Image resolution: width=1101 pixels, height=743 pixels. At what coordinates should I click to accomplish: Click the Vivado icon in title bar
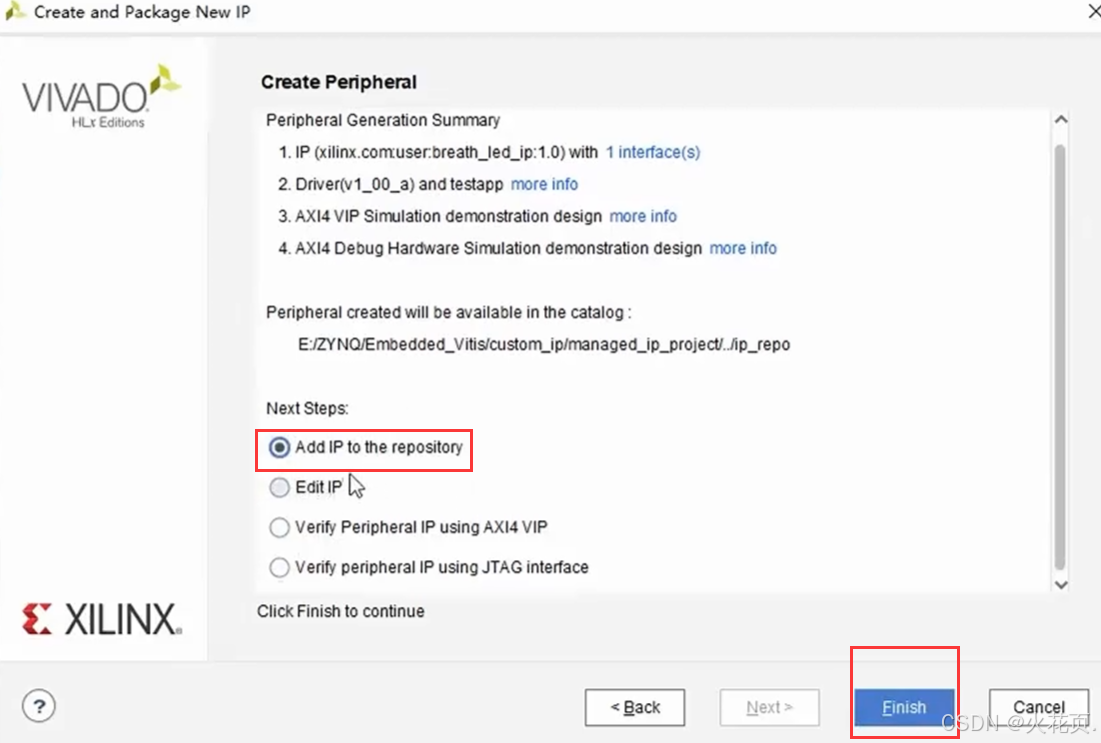click(x=15, y=11)
